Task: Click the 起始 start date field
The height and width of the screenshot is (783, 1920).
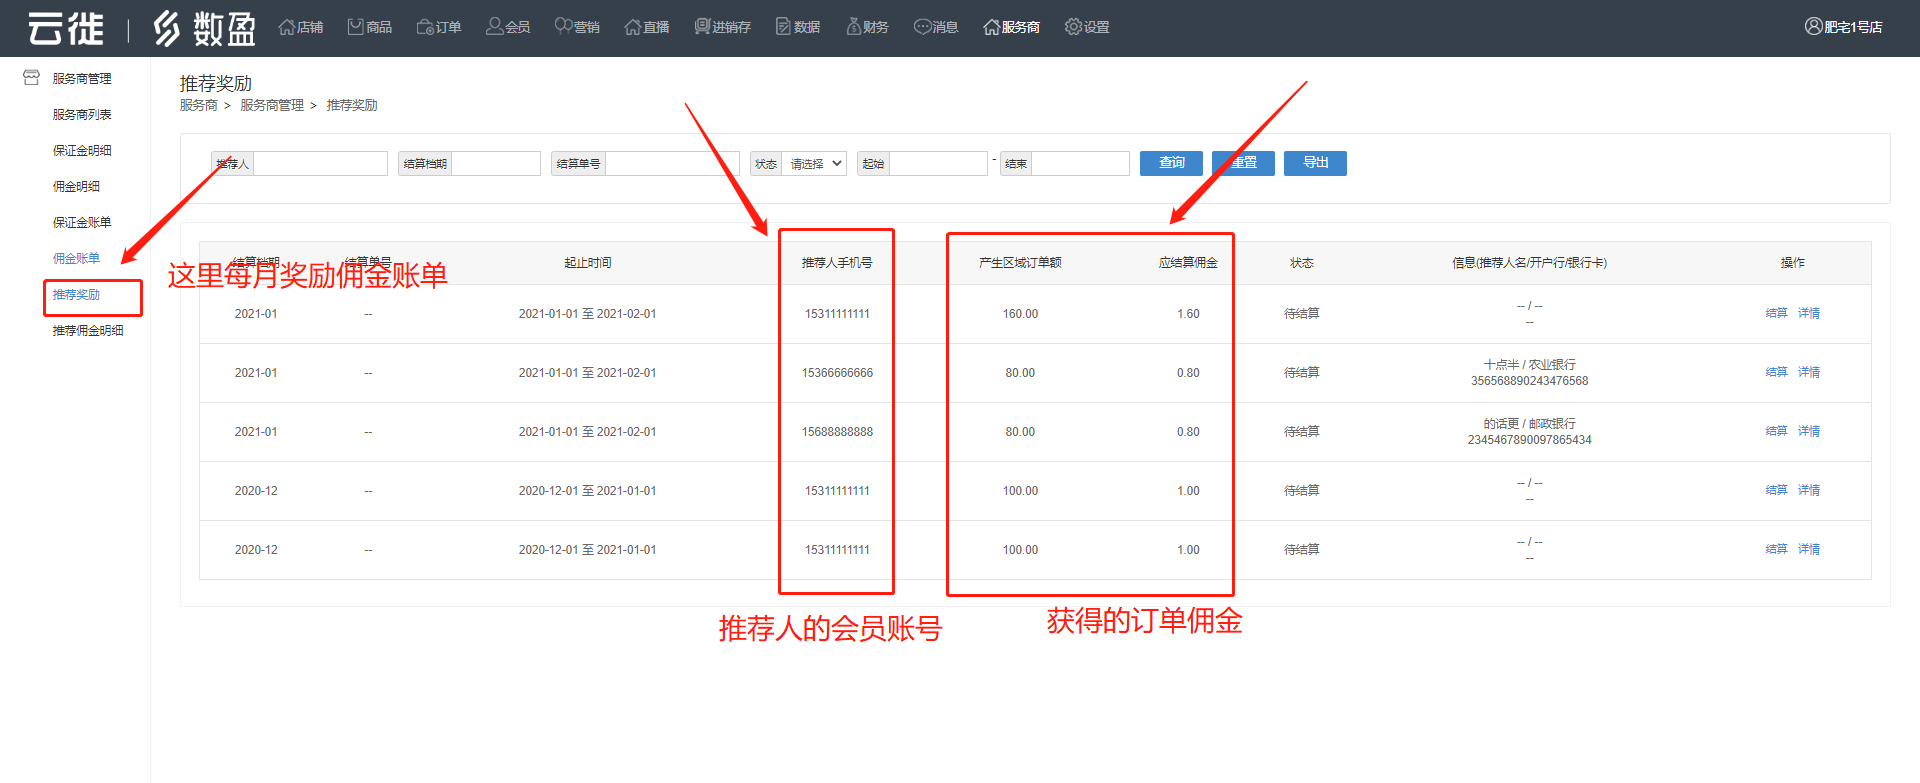Action: [x=937, y=164]
